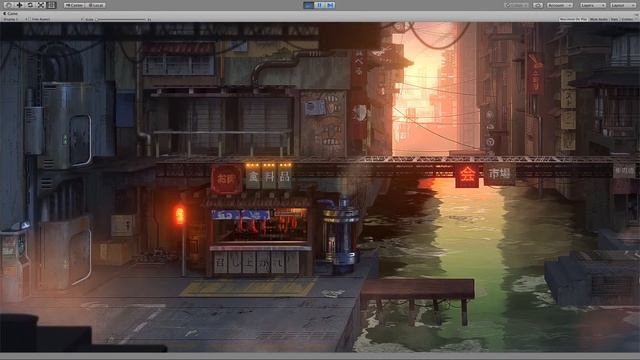Select the Hand tool in the toolbar

[x=8, y=5]
